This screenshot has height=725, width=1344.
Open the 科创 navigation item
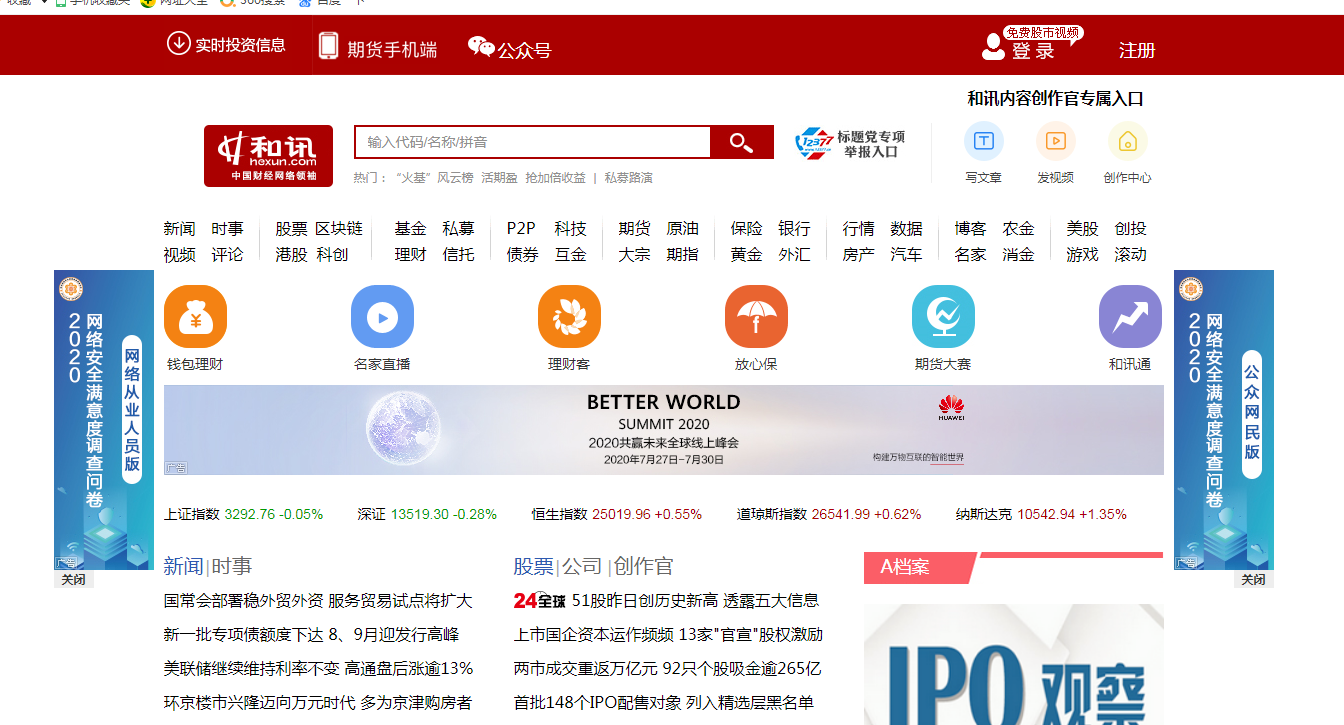(333, 255)
